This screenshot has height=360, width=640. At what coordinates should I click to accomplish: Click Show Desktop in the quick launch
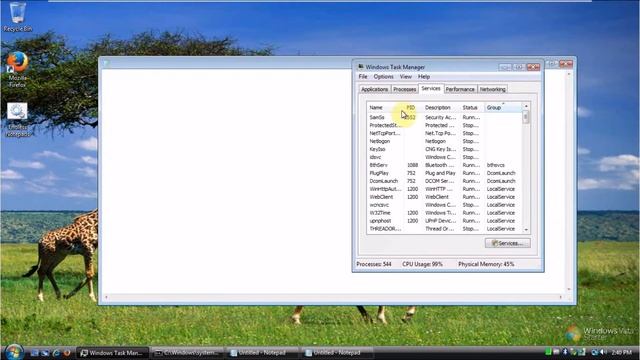(x=35, y=353)
